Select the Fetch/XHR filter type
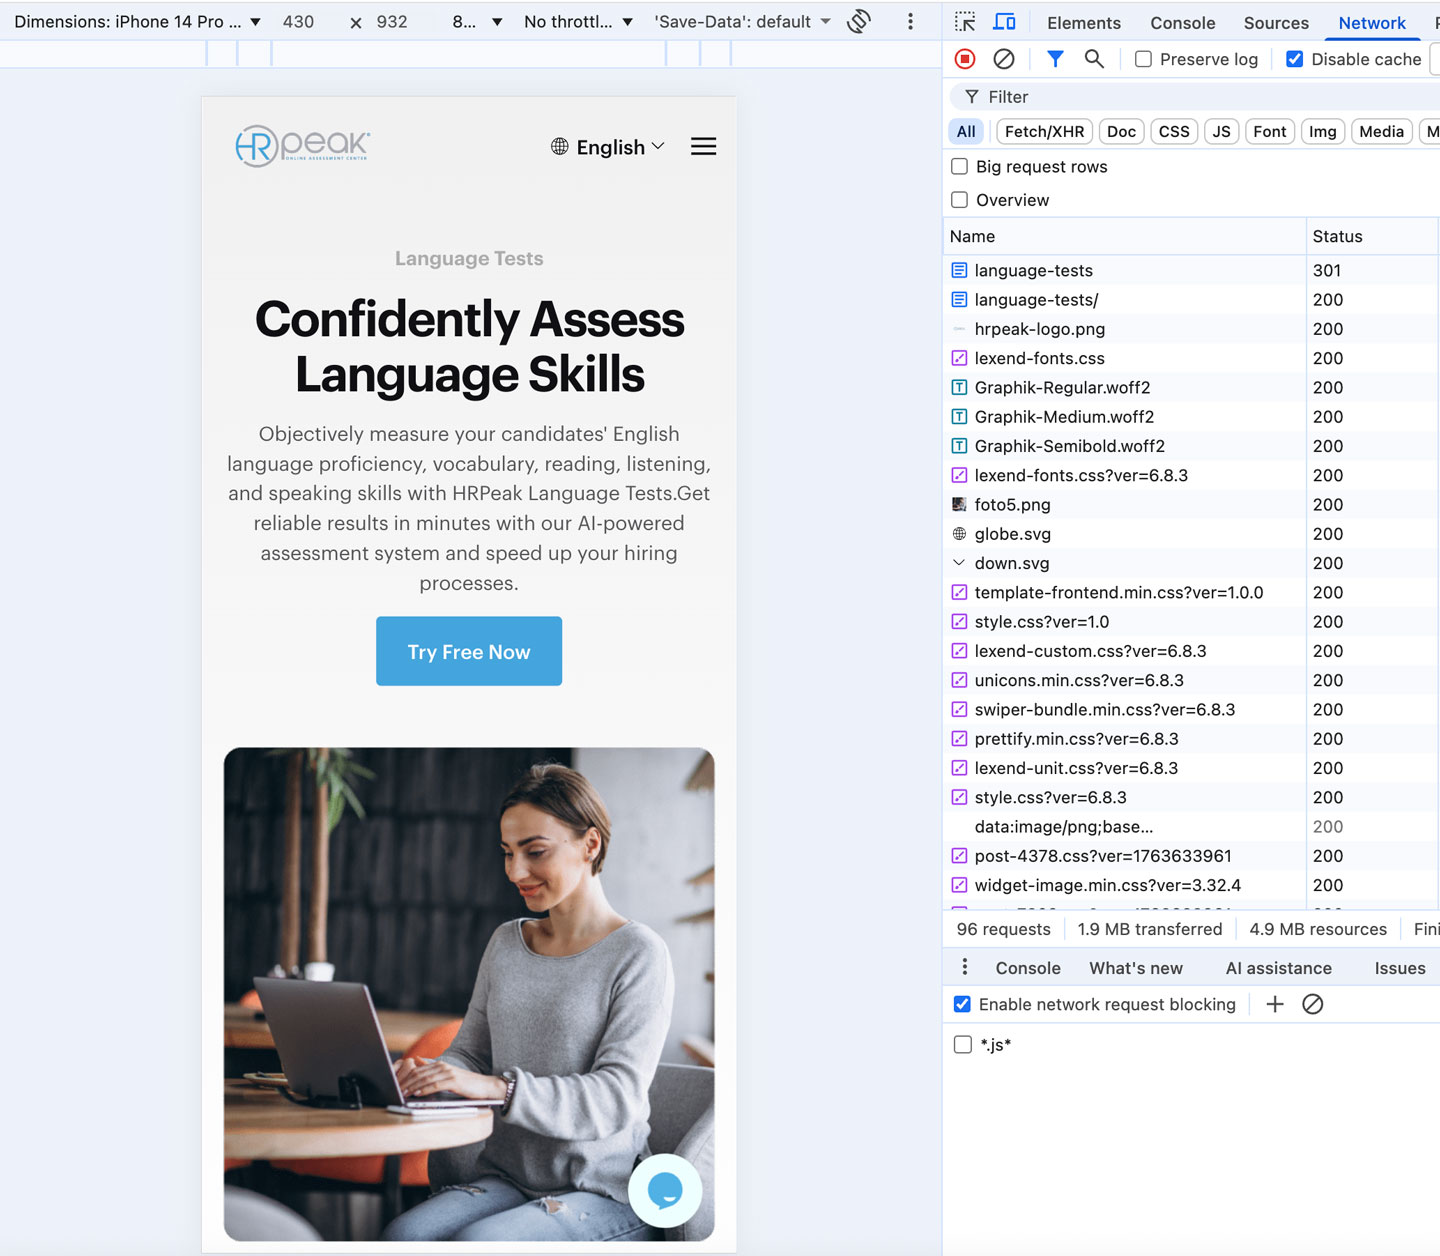This screenshot has width=1440, height=1256. pyautogui.click(x=1044, y=131)
